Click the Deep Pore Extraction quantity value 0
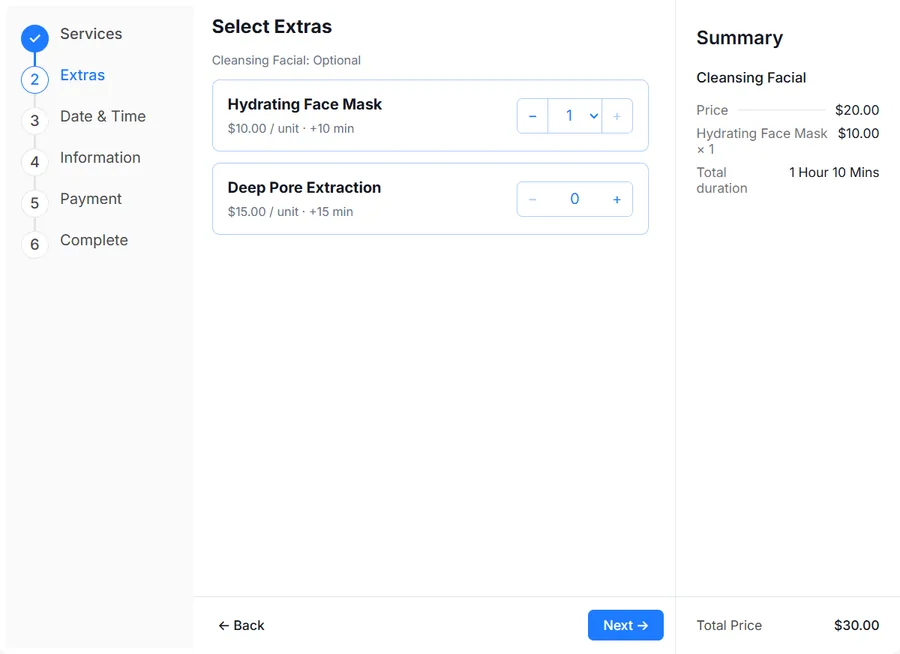The height and width of the screenshot is (654, 900). point(575,199)
